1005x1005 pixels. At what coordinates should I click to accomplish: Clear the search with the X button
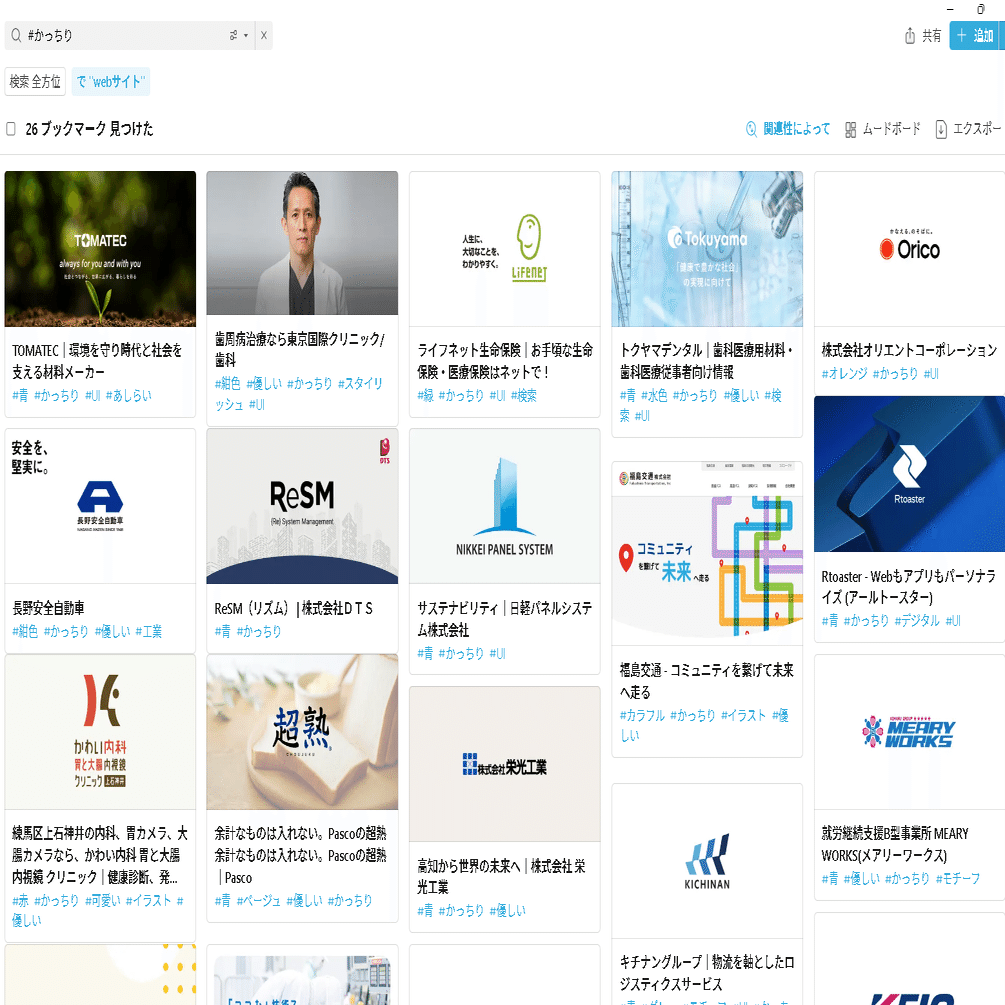coord(263,35)
